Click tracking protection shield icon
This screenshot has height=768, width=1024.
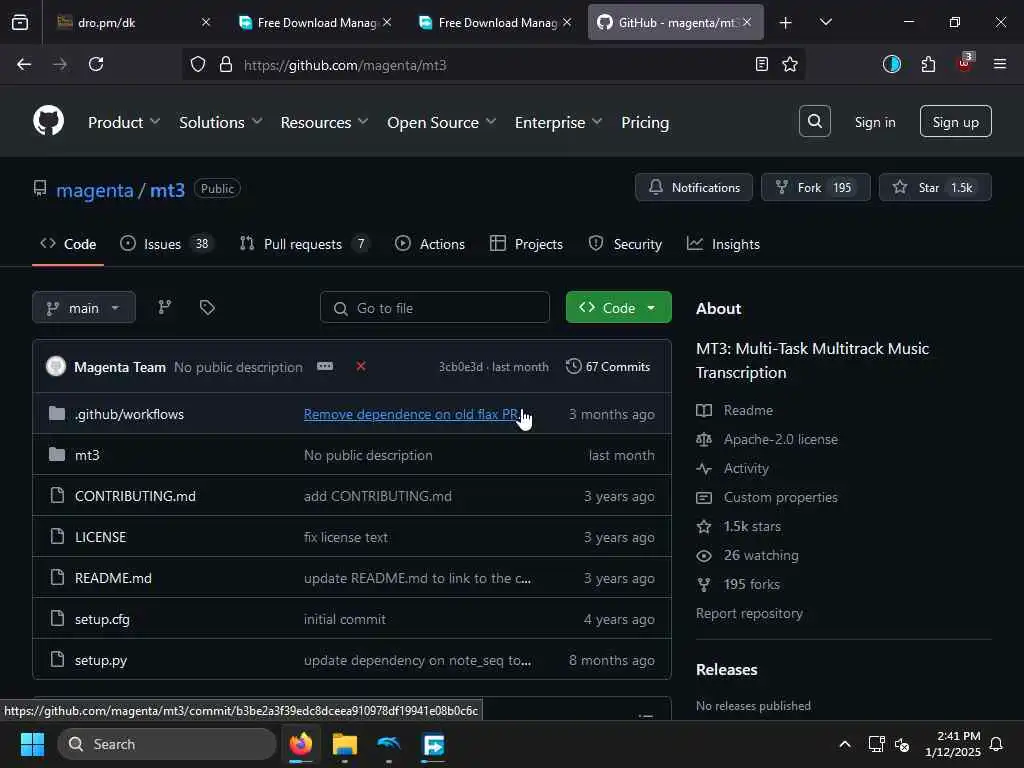(x=198, y=64)
